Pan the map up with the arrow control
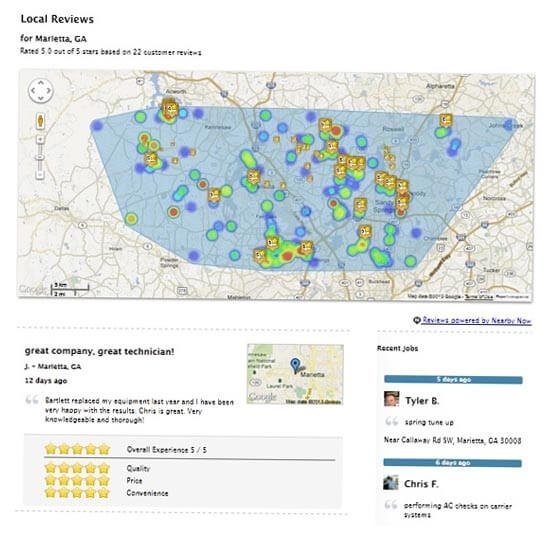The height and width of the screenshot is (548, 556). pyautogui.click(x=41, y=83)
